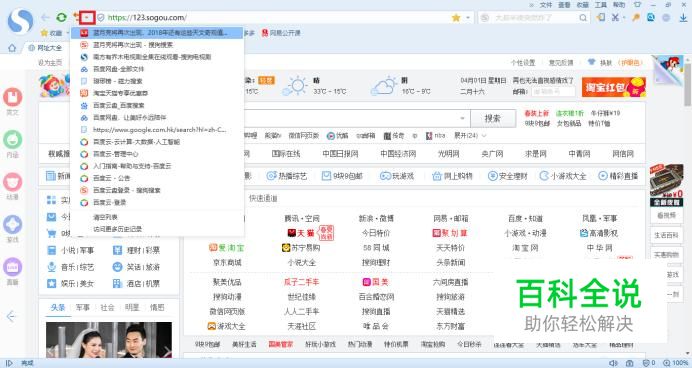Switch to the 网址大全 tab
The width and height of the screenshot is (692, 368).
[45, 48]
